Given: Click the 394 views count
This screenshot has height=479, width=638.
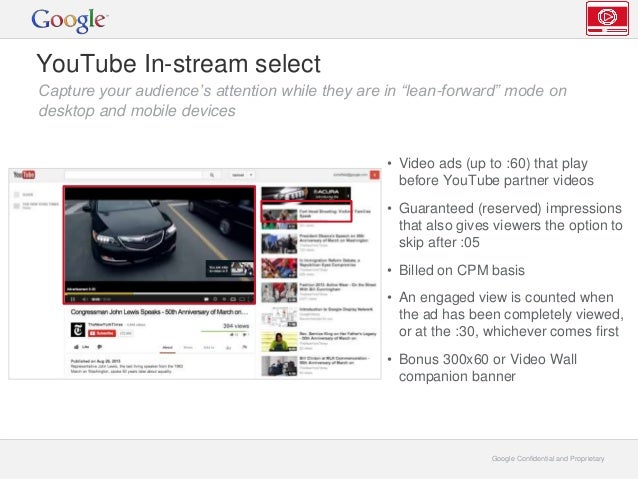Looking at the screenshot, I should 236,326.
